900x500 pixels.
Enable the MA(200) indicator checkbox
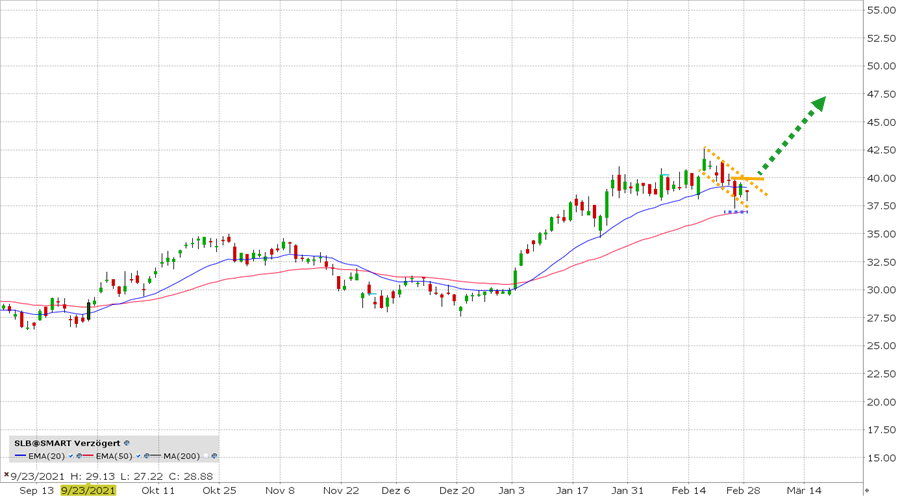click(x=206, y=456)
